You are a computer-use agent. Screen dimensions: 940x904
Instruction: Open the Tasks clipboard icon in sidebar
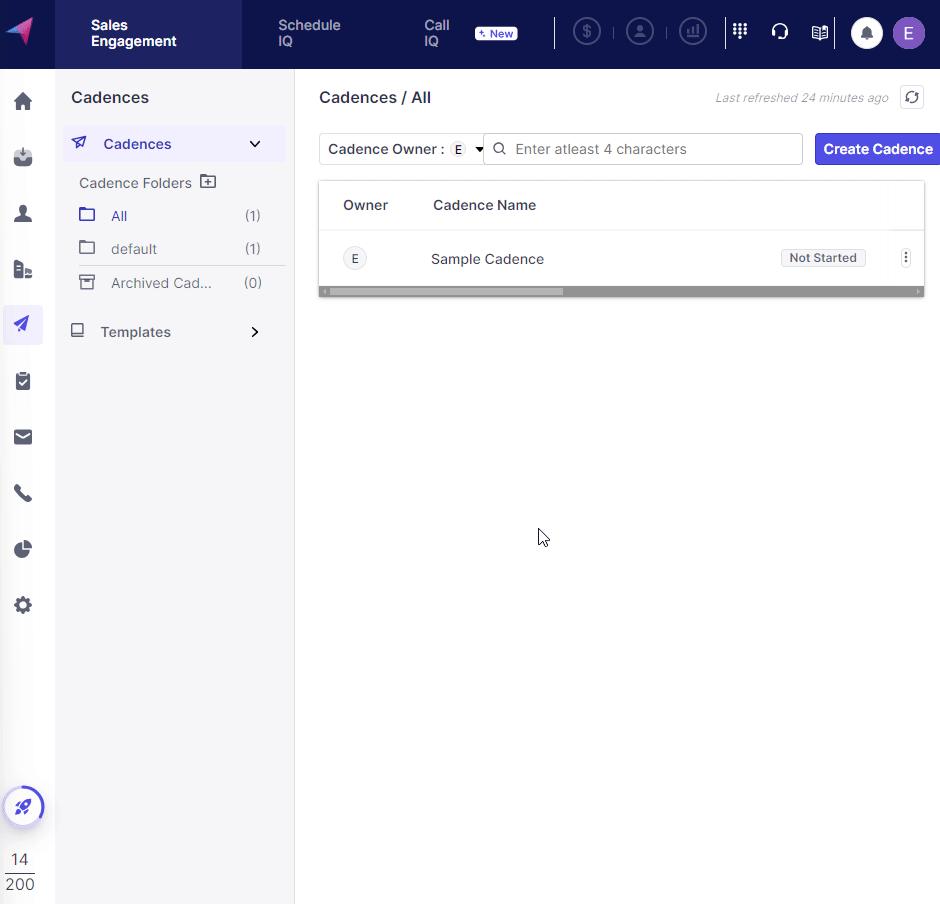23,381
